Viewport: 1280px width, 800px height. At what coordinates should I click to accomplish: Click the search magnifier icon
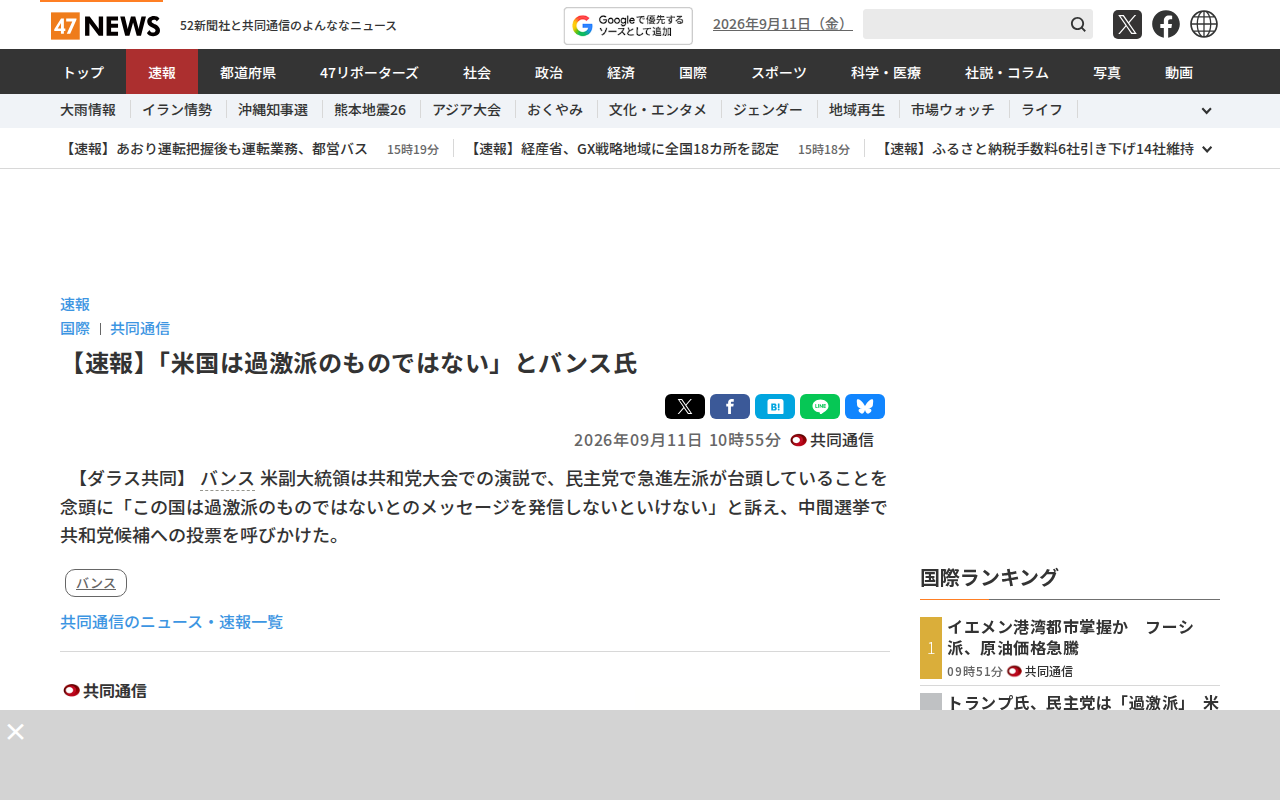point(1078,24)
